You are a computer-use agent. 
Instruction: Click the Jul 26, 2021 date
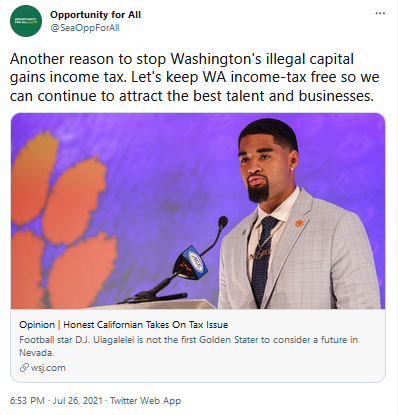coord(78,400)
